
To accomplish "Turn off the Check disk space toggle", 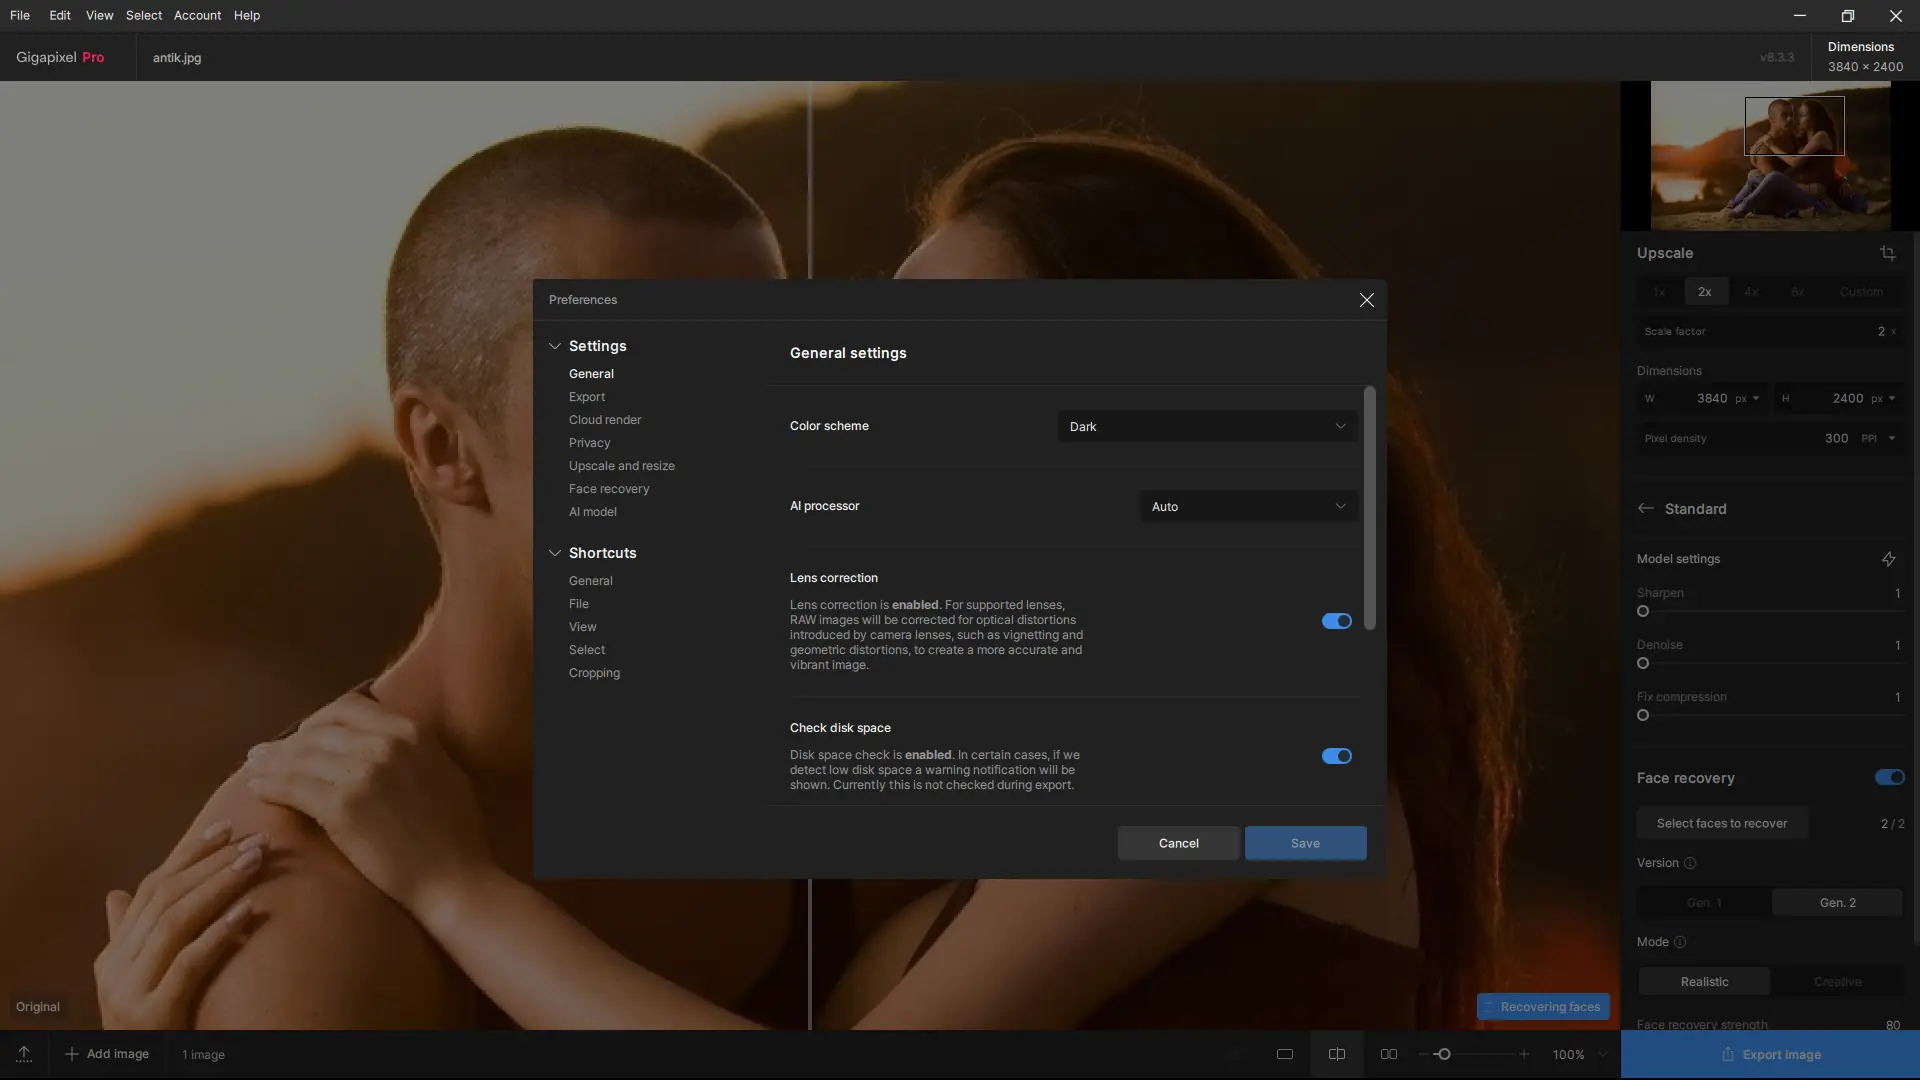I will 1336,756.
